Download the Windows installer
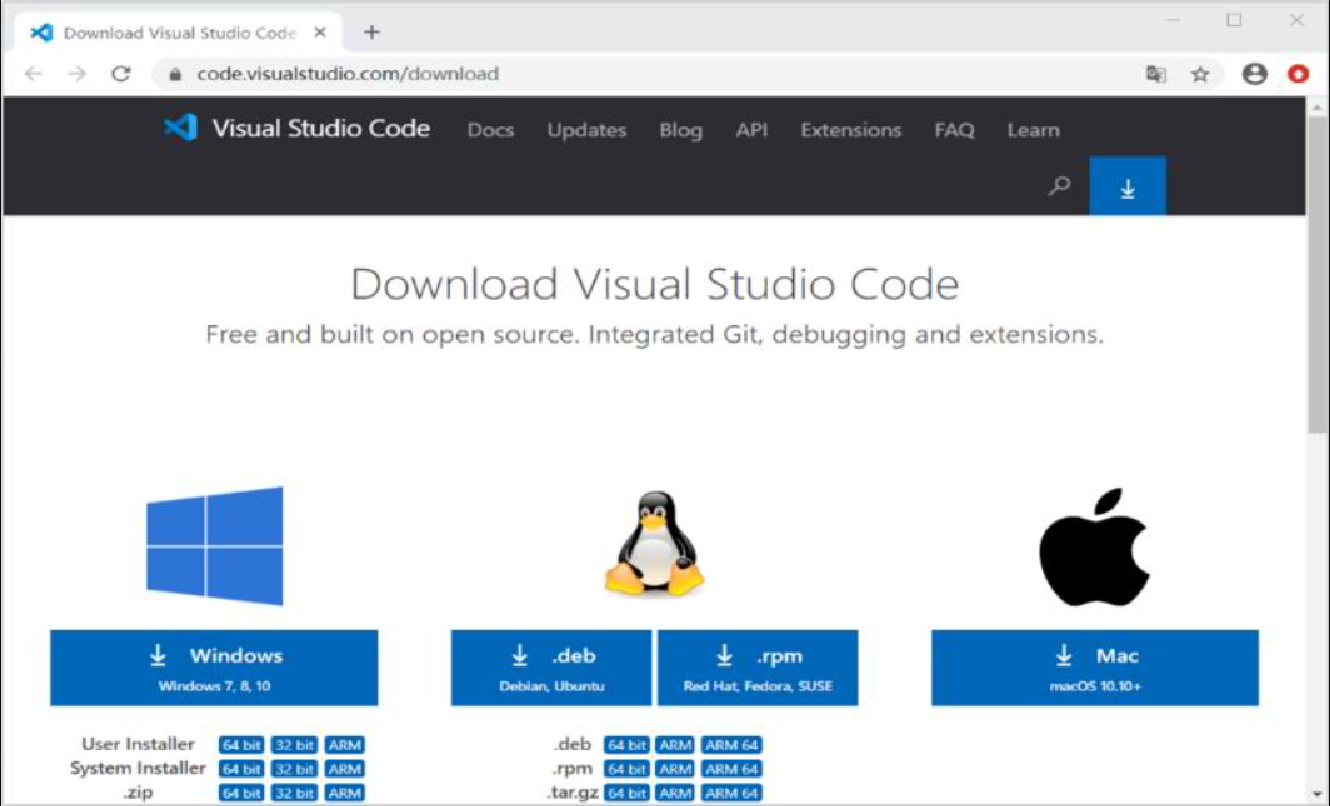The image size is (1330, 806). [214, 667]
